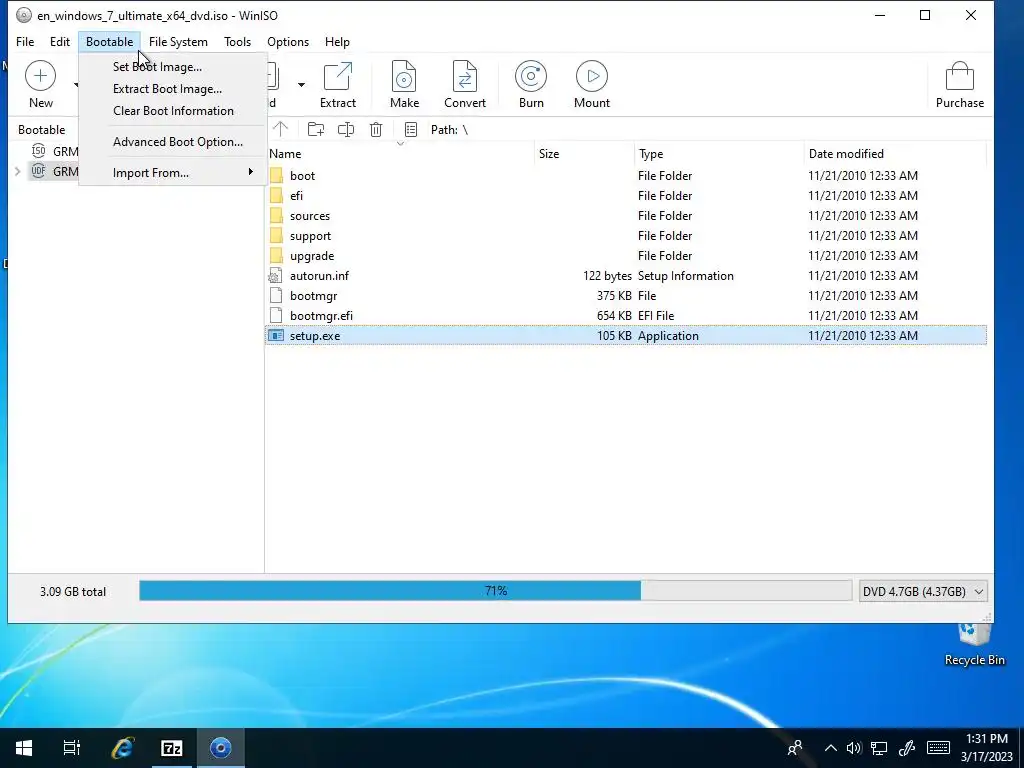The image size is (1024, 768).
Task: Select the ISO GRM volume icon in tree
Action: 39,152
